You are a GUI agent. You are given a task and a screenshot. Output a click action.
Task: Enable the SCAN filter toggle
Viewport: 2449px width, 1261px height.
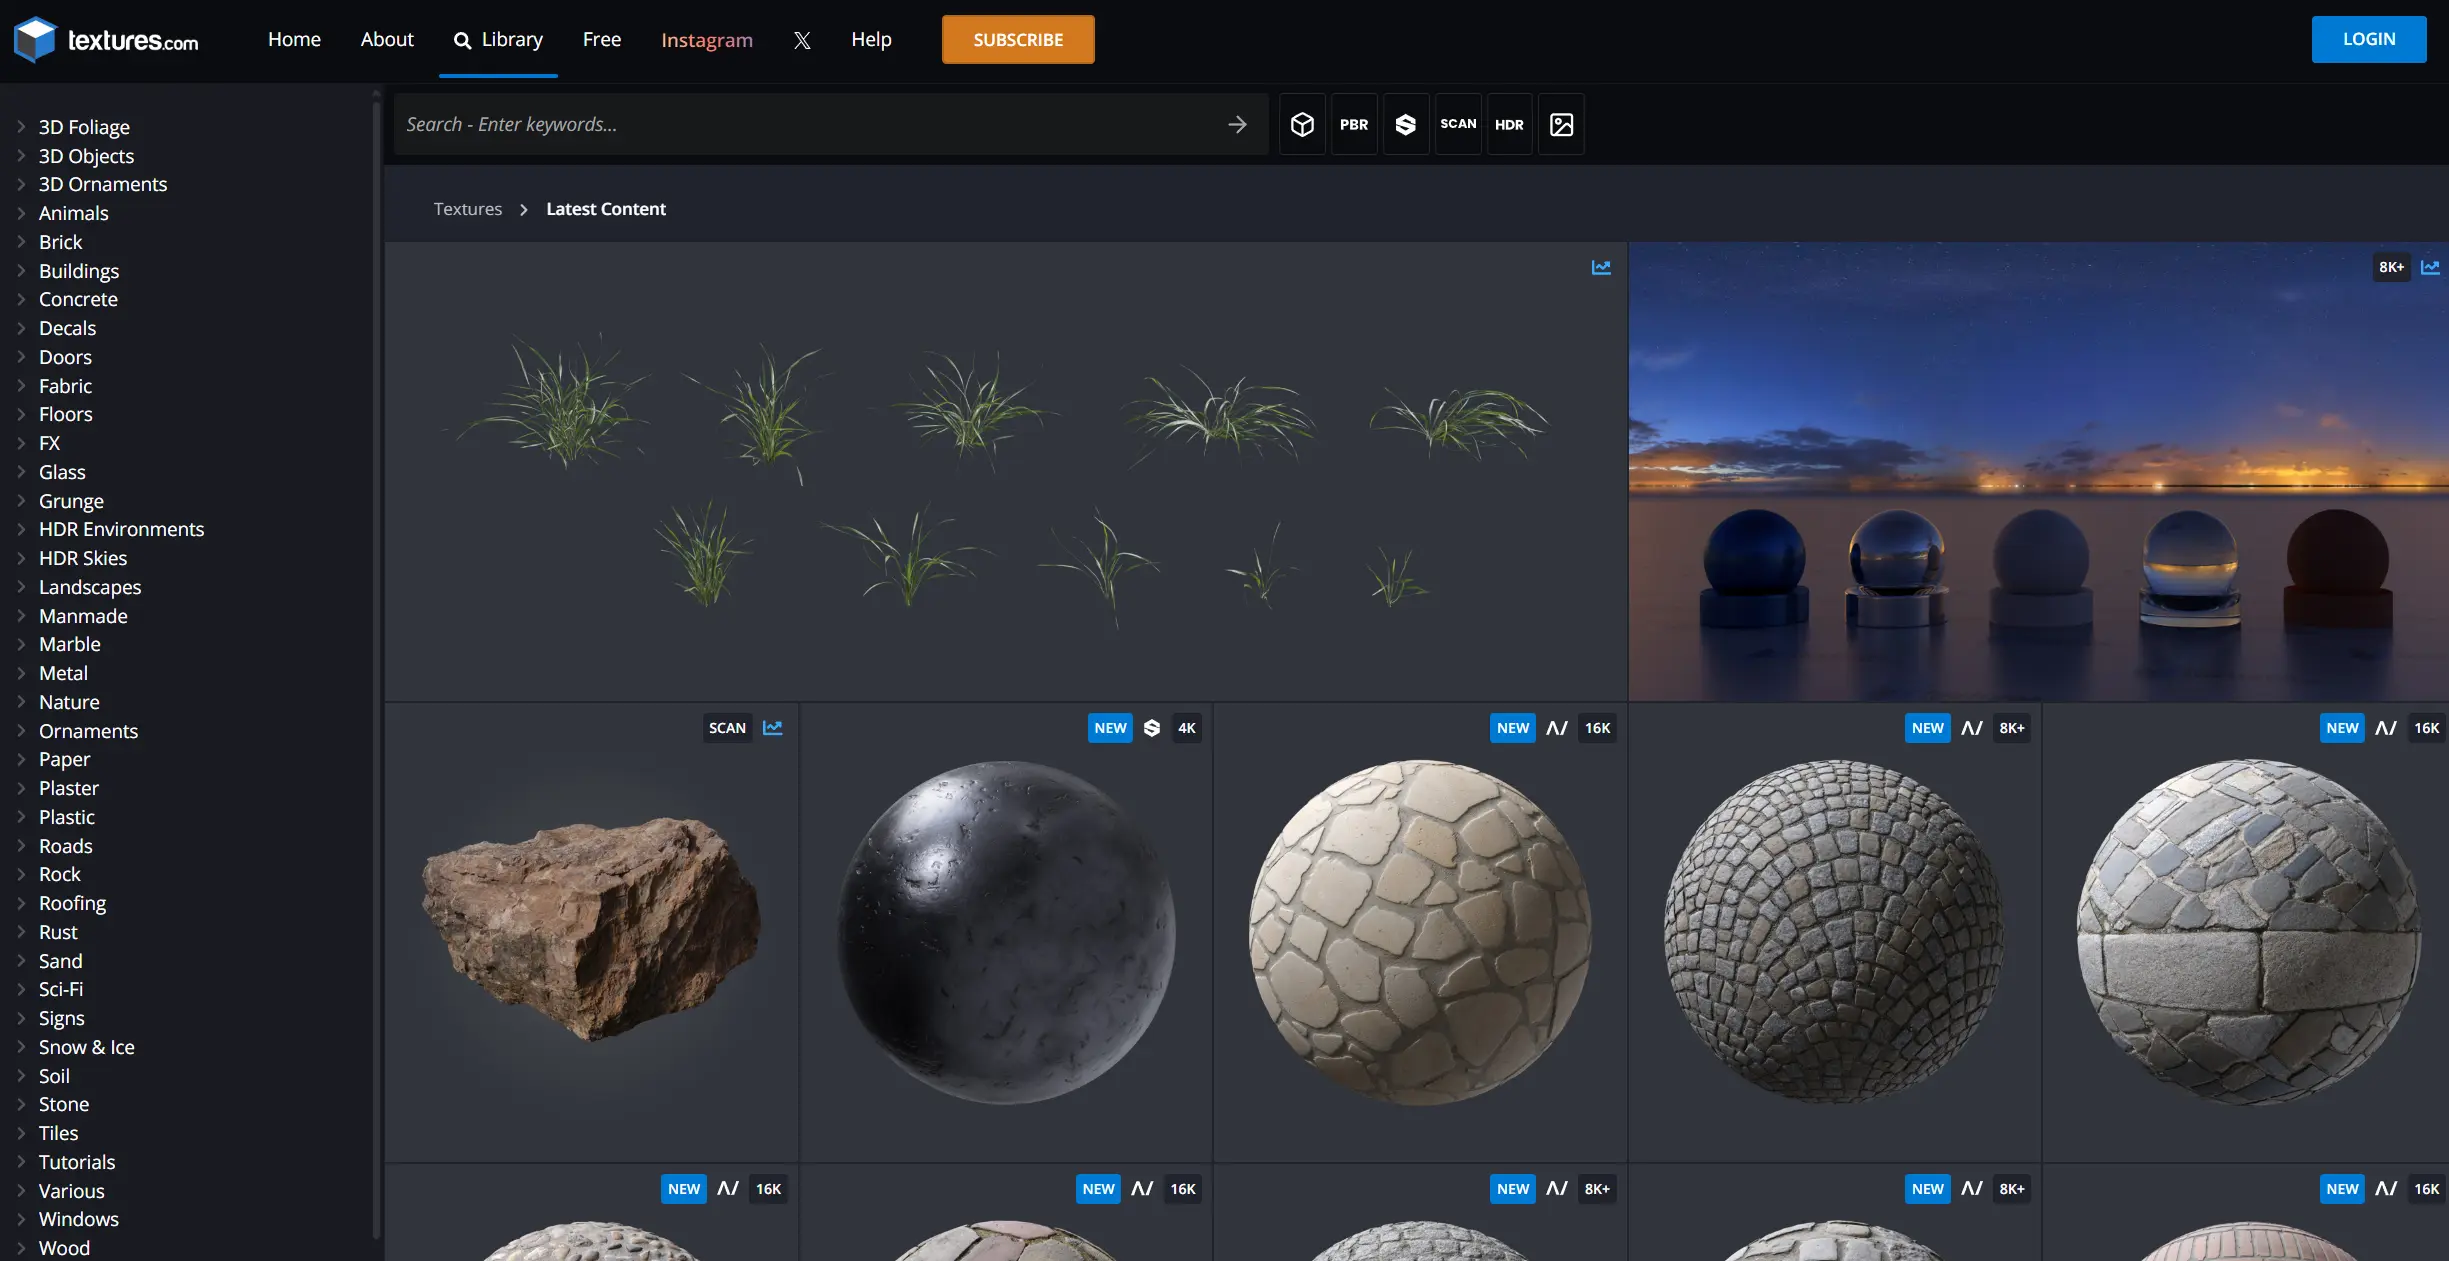coord(1458,124)
